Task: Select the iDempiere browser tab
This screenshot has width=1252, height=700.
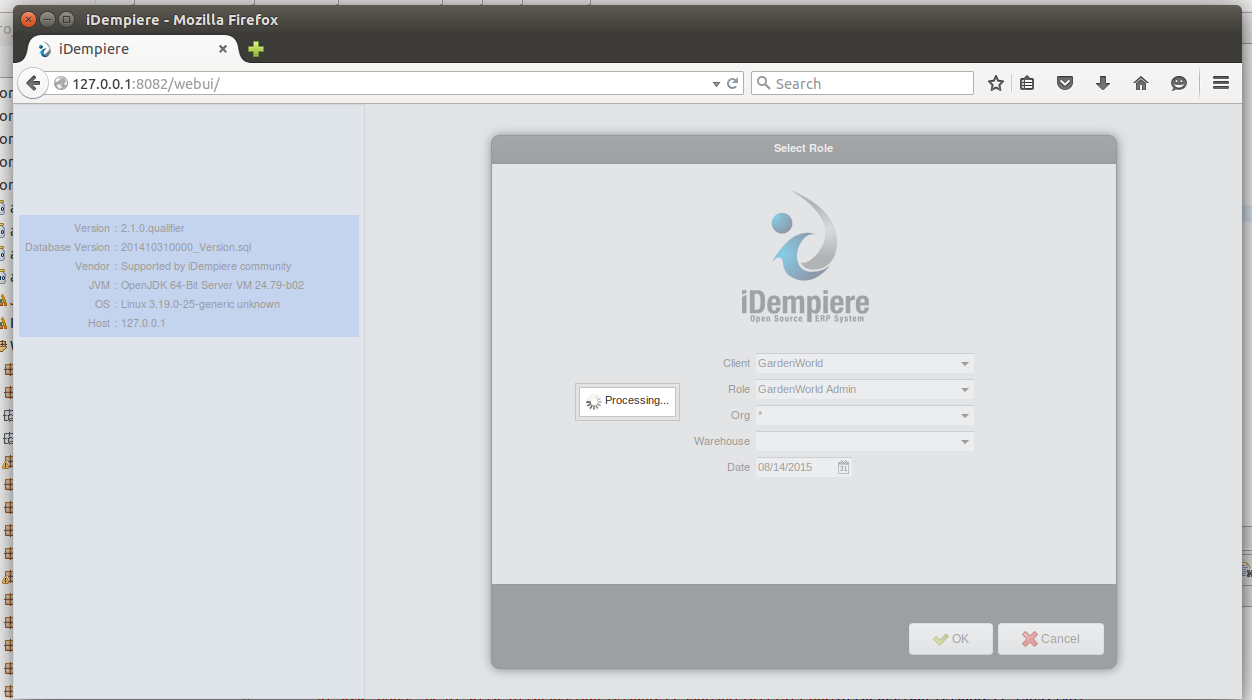Action: 133,49
